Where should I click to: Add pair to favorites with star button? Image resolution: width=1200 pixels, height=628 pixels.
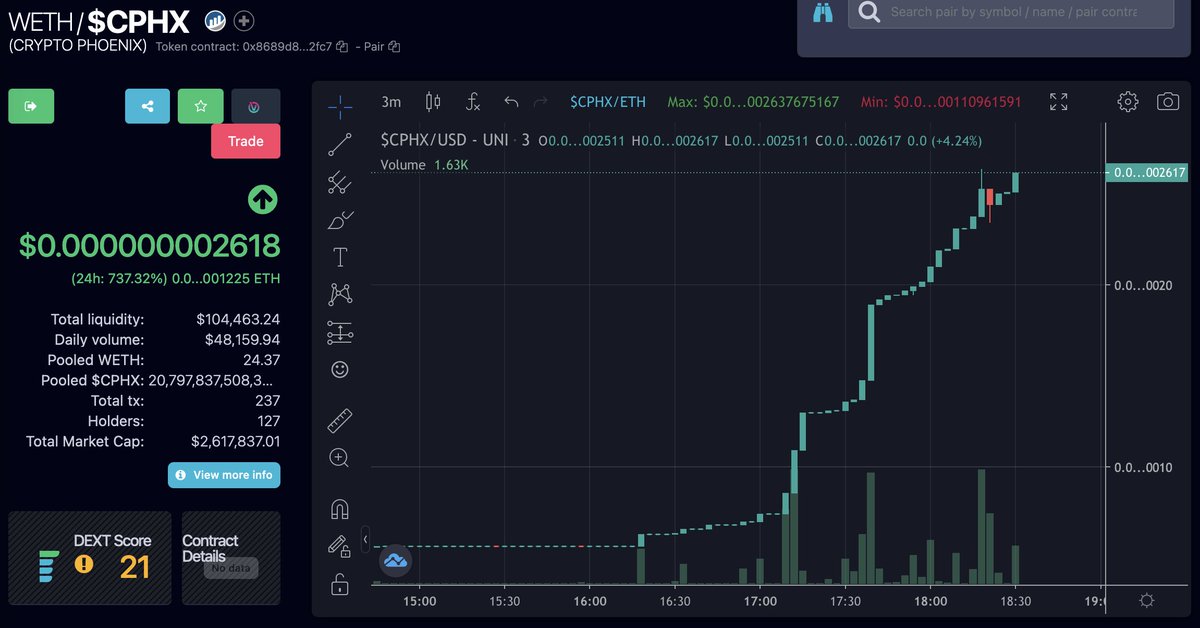click(201, 106)
